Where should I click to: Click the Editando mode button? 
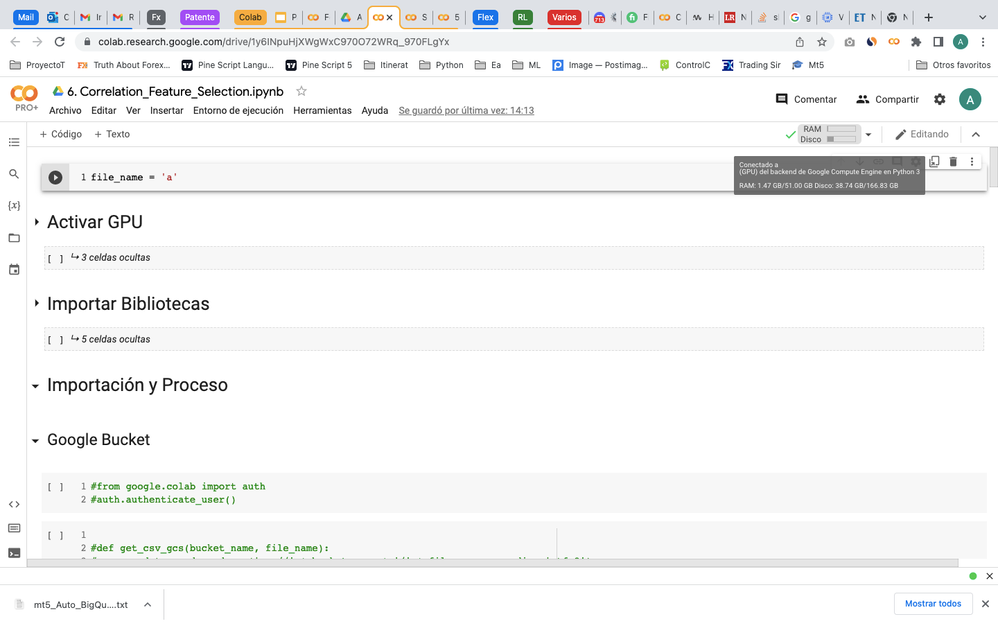[922, 134]
